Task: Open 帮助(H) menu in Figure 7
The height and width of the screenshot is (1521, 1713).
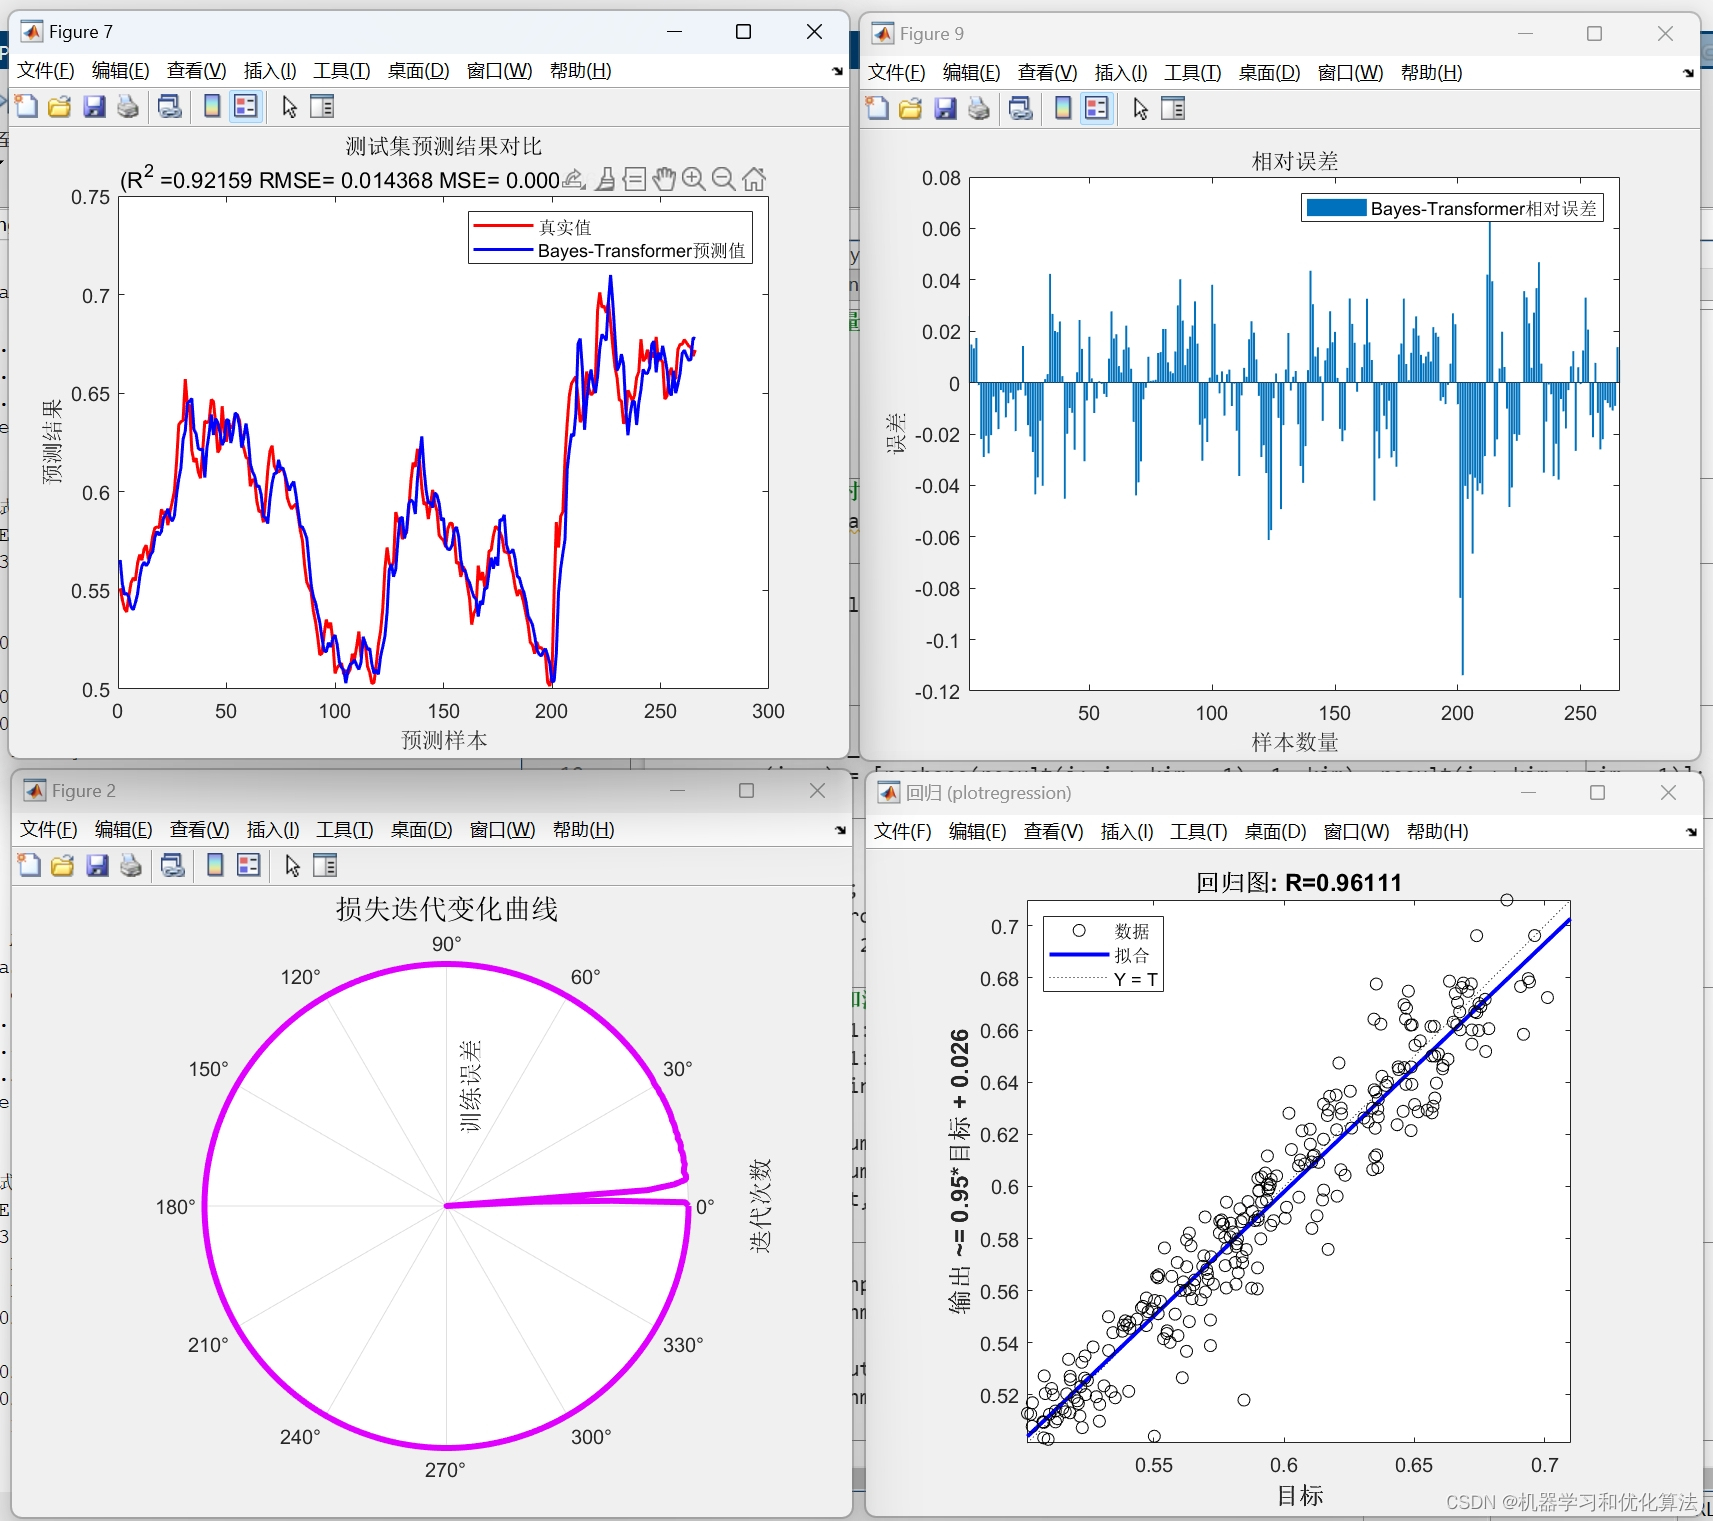Action: tap(580, 71)
